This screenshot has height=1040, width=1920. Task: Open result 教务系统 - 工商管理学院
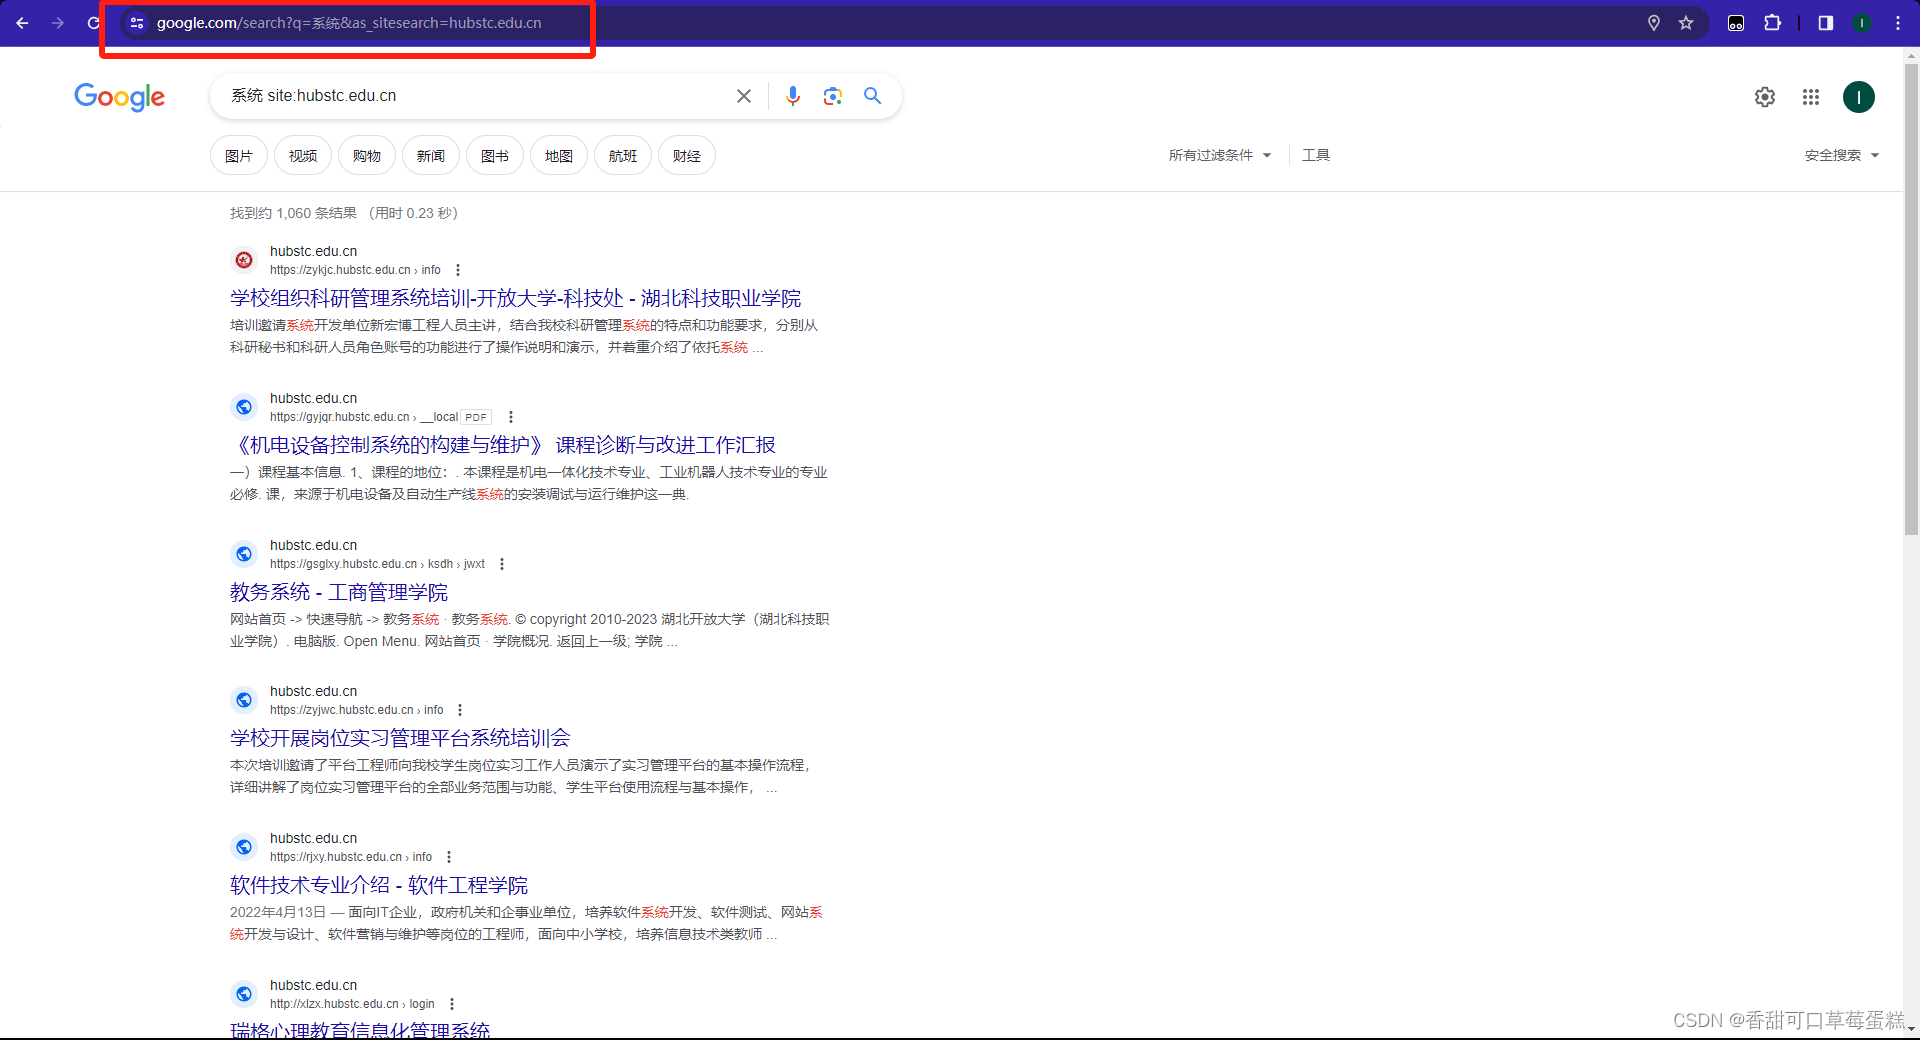339,592
